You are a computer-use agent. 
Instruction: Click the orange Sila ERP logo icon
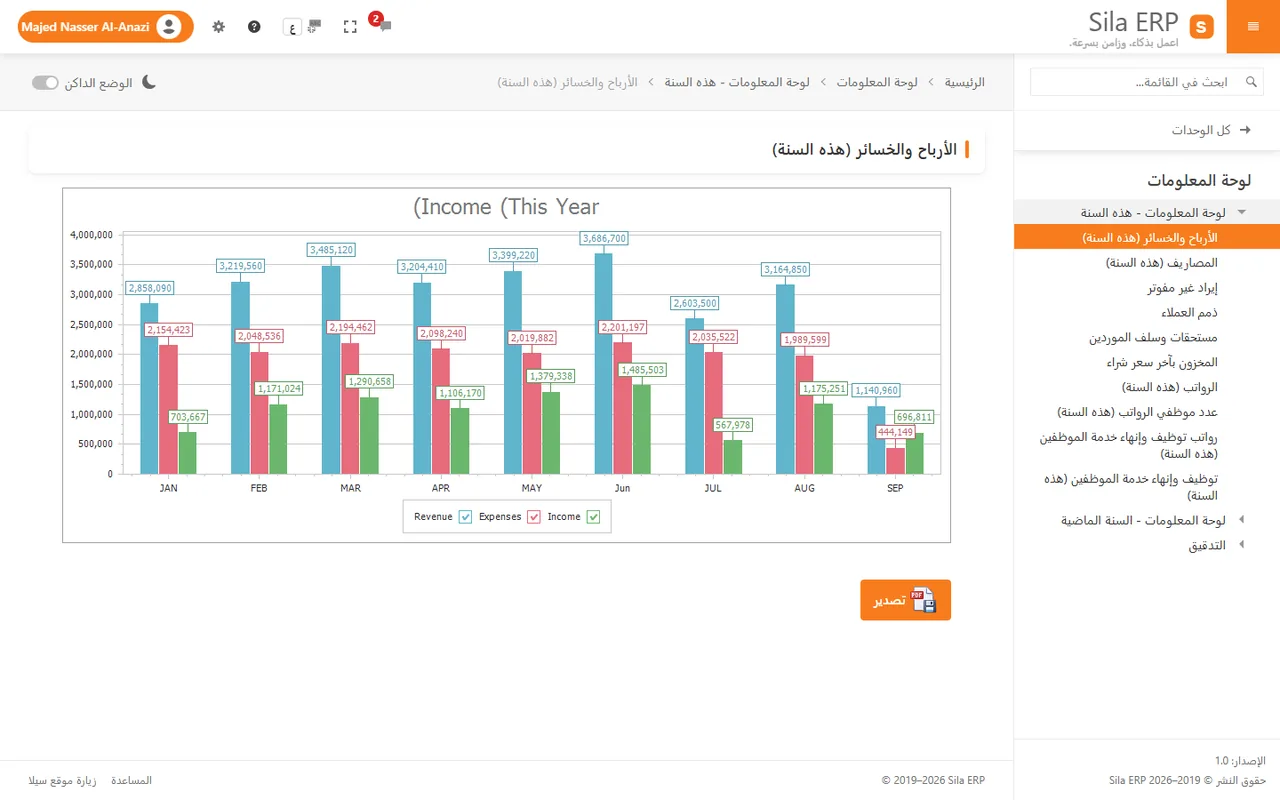click(1202, 27)
